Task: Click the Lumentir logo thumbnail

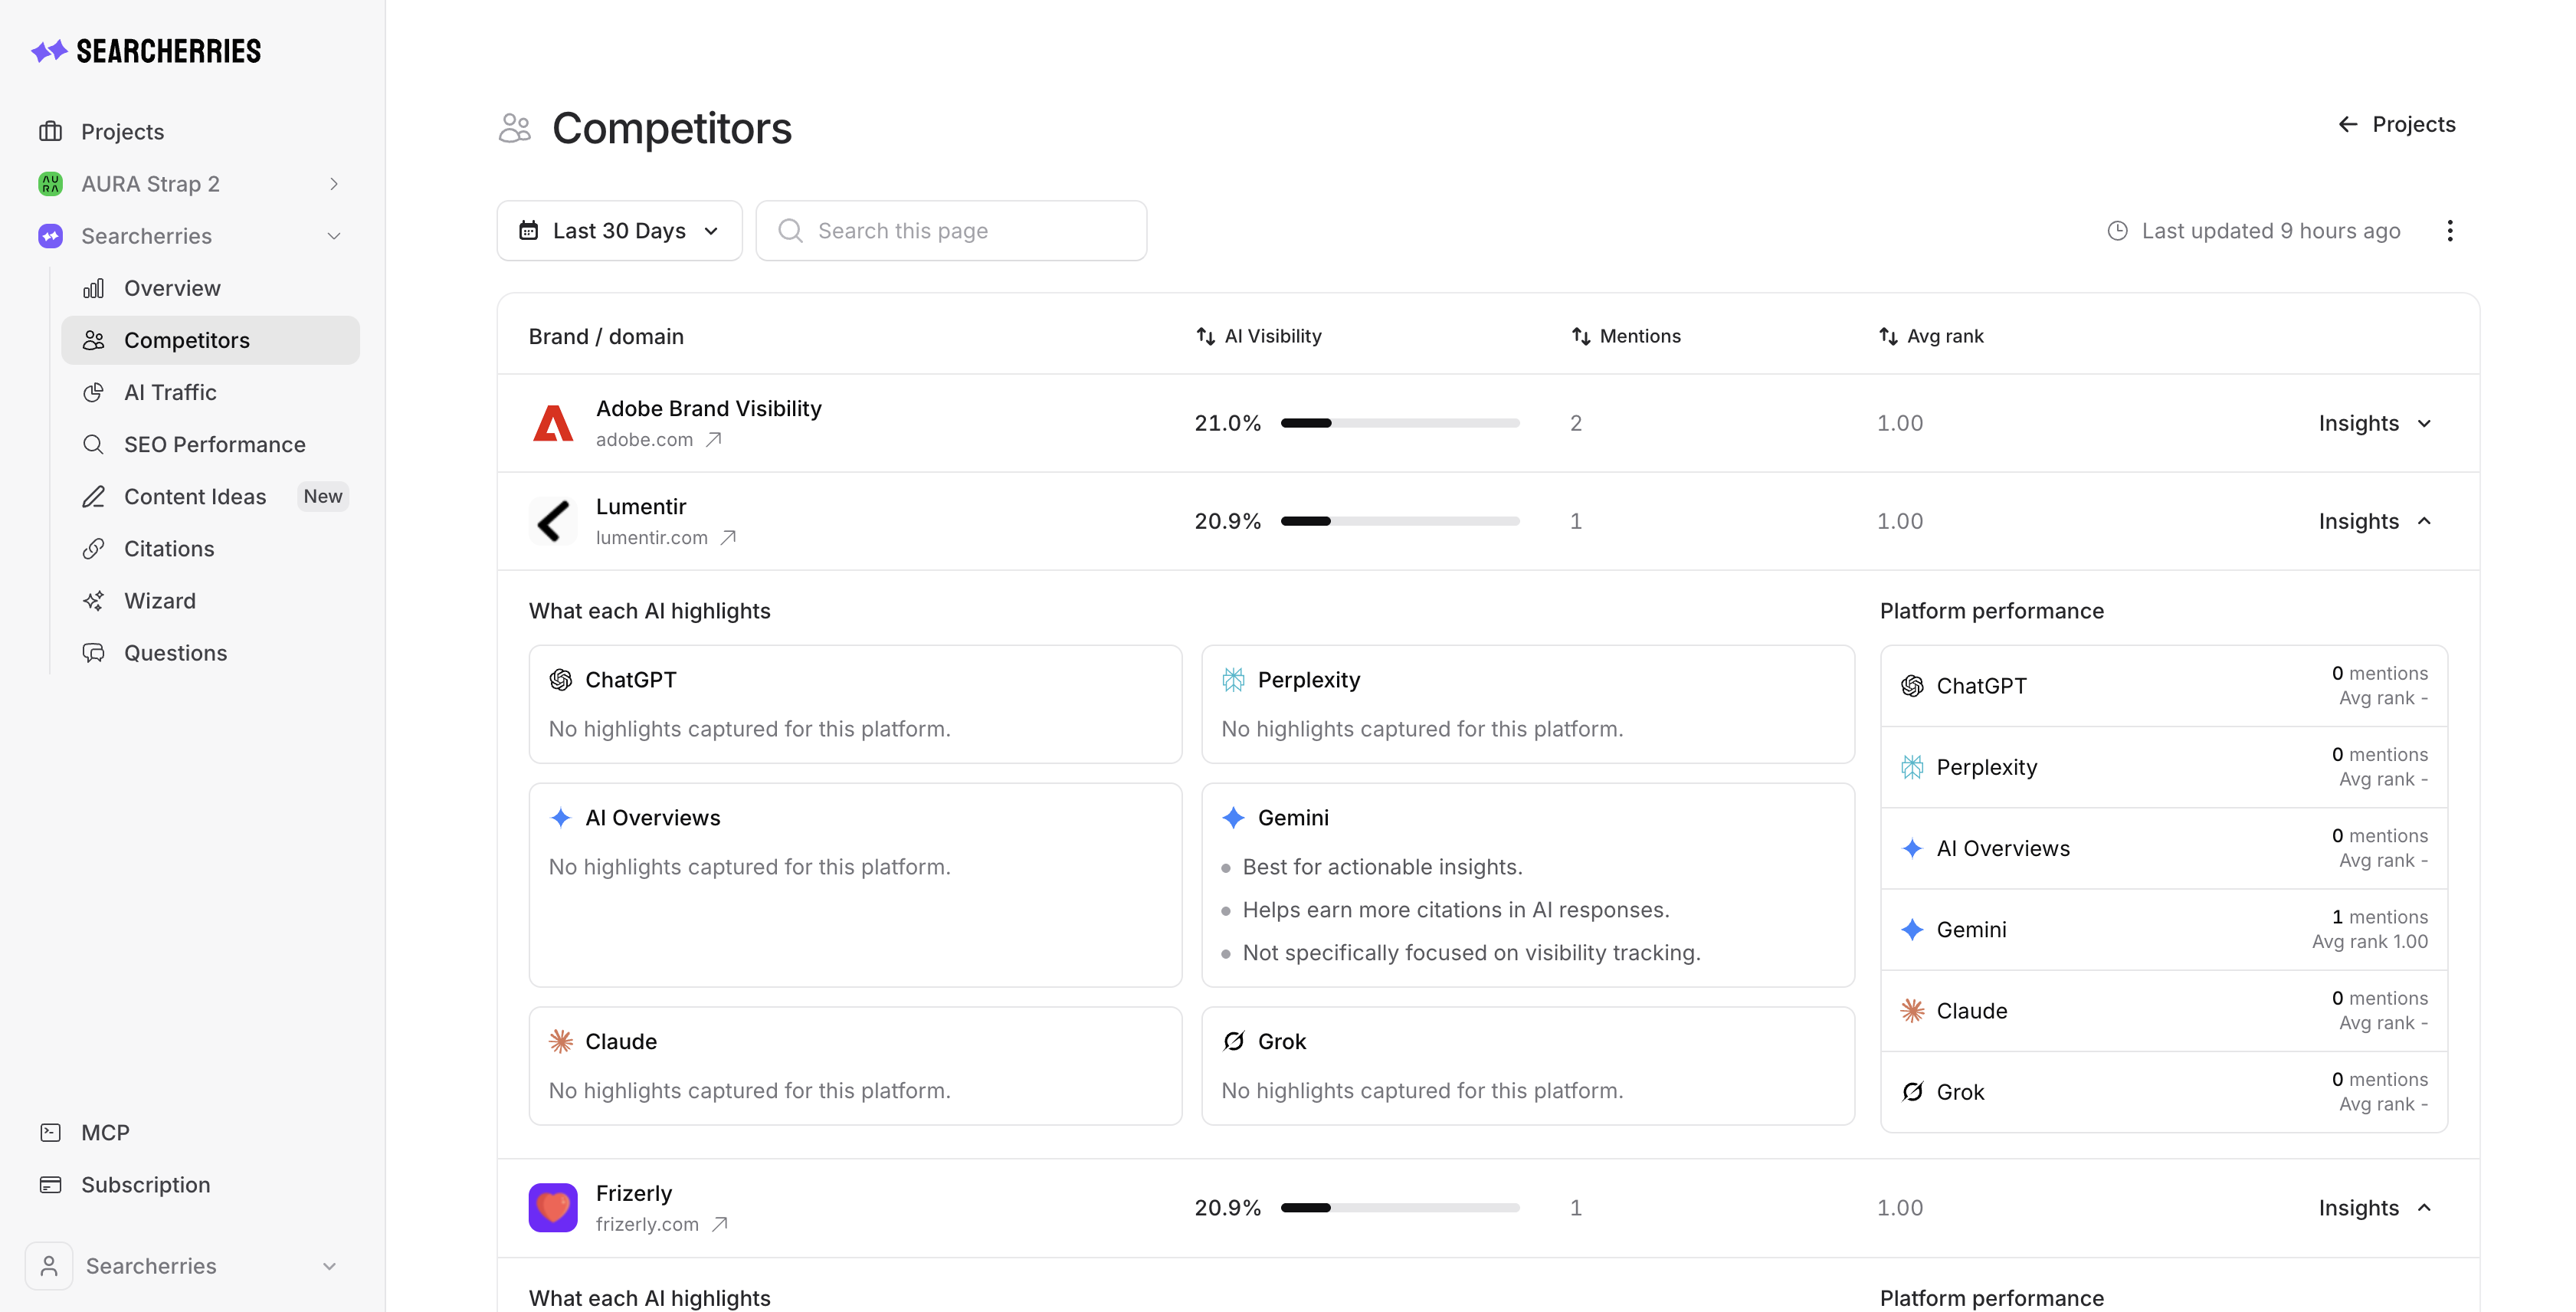Action: click(x=553, y=521)
